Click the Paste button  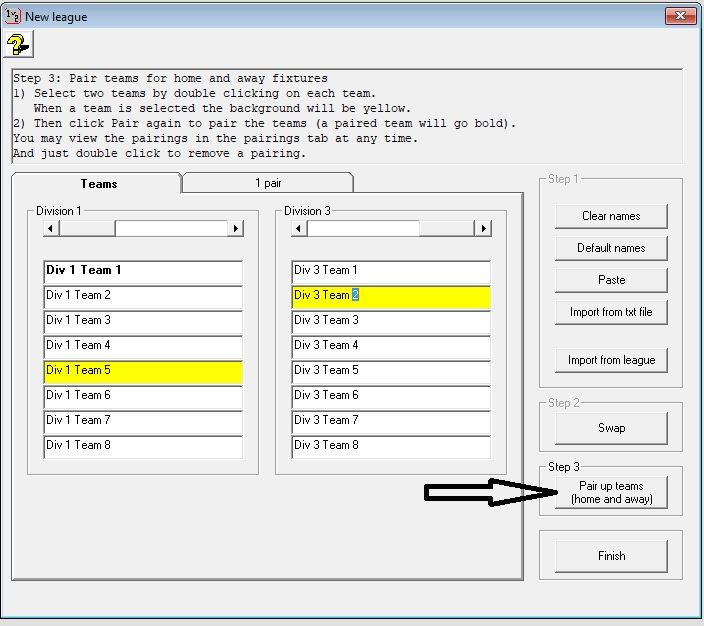pos(611,280)
